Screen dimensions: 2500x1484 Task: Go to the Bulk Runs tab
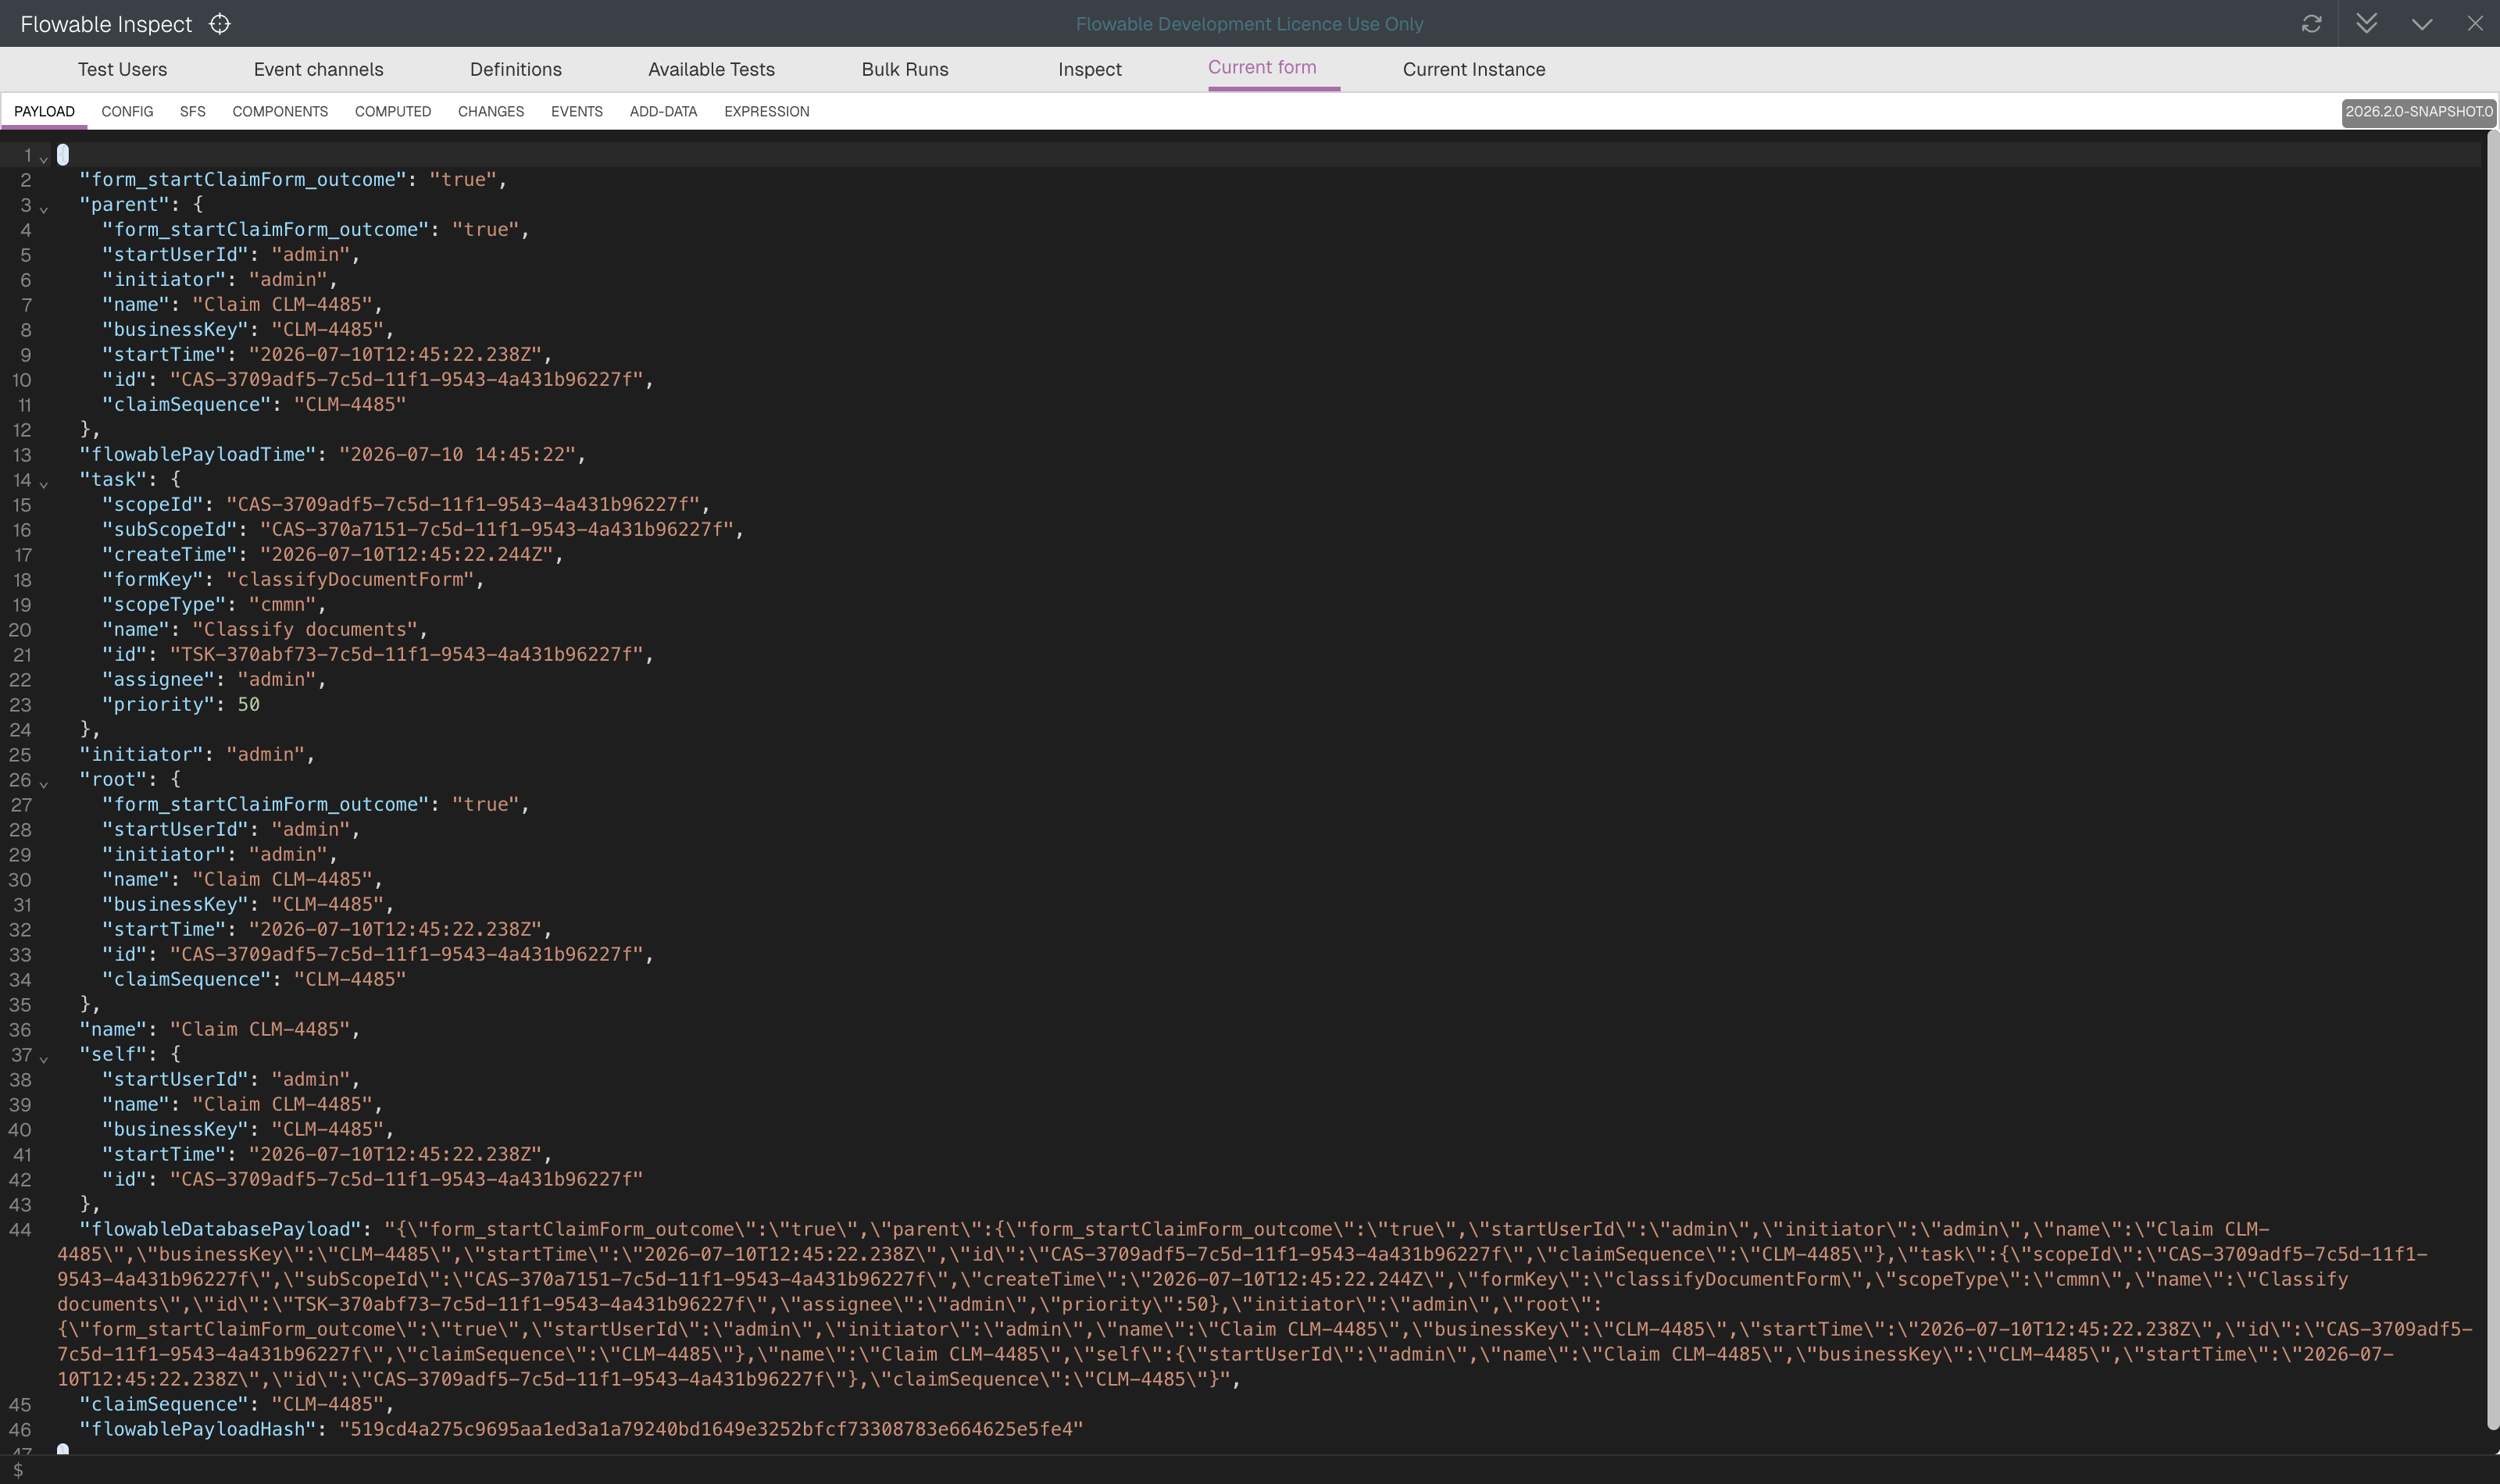coord(905,69)
